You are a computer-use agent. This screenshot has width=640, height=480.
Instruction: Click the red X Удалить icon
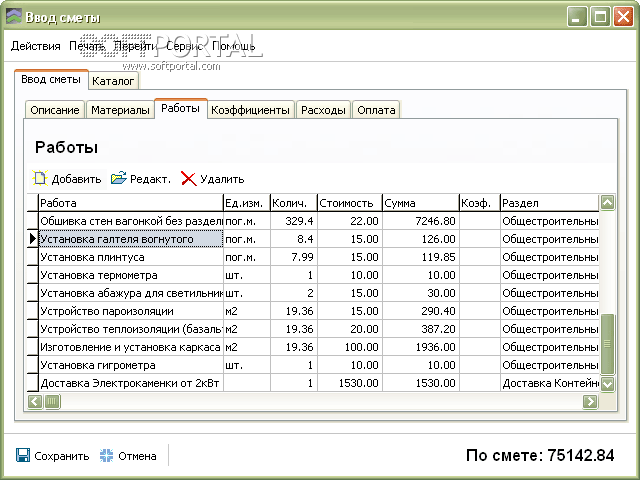(x=189, y=178)
